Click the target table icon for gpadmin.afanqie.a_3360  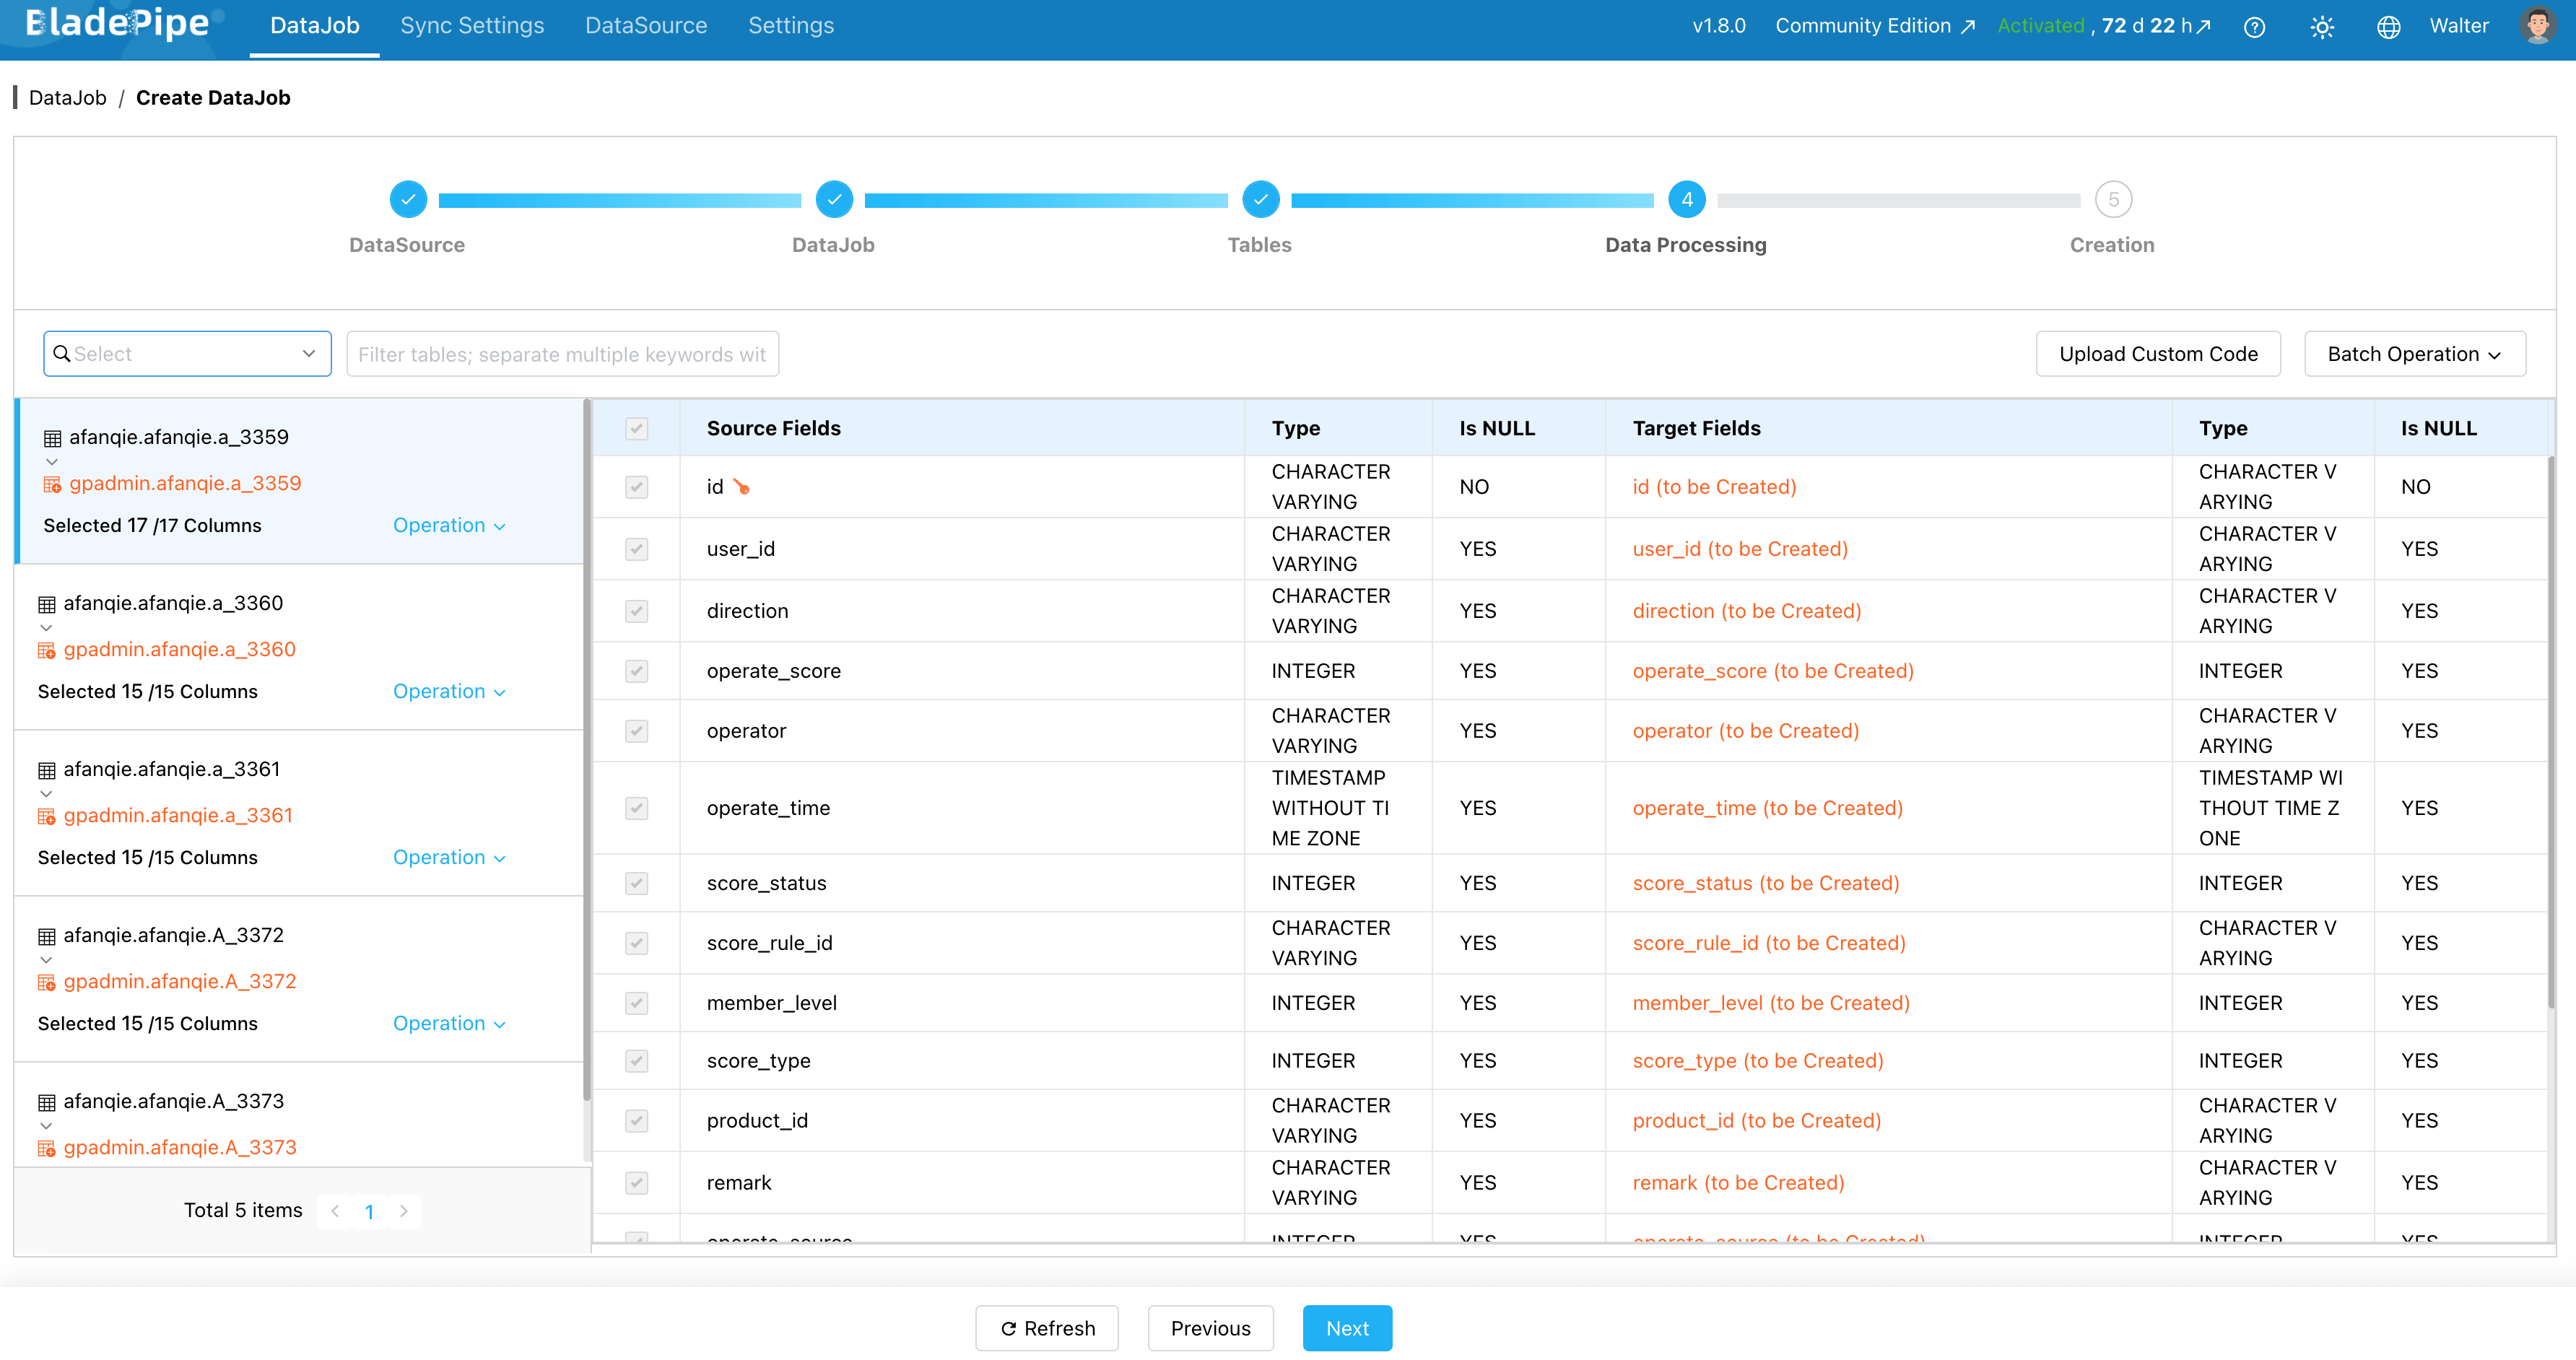click(47, 650)
